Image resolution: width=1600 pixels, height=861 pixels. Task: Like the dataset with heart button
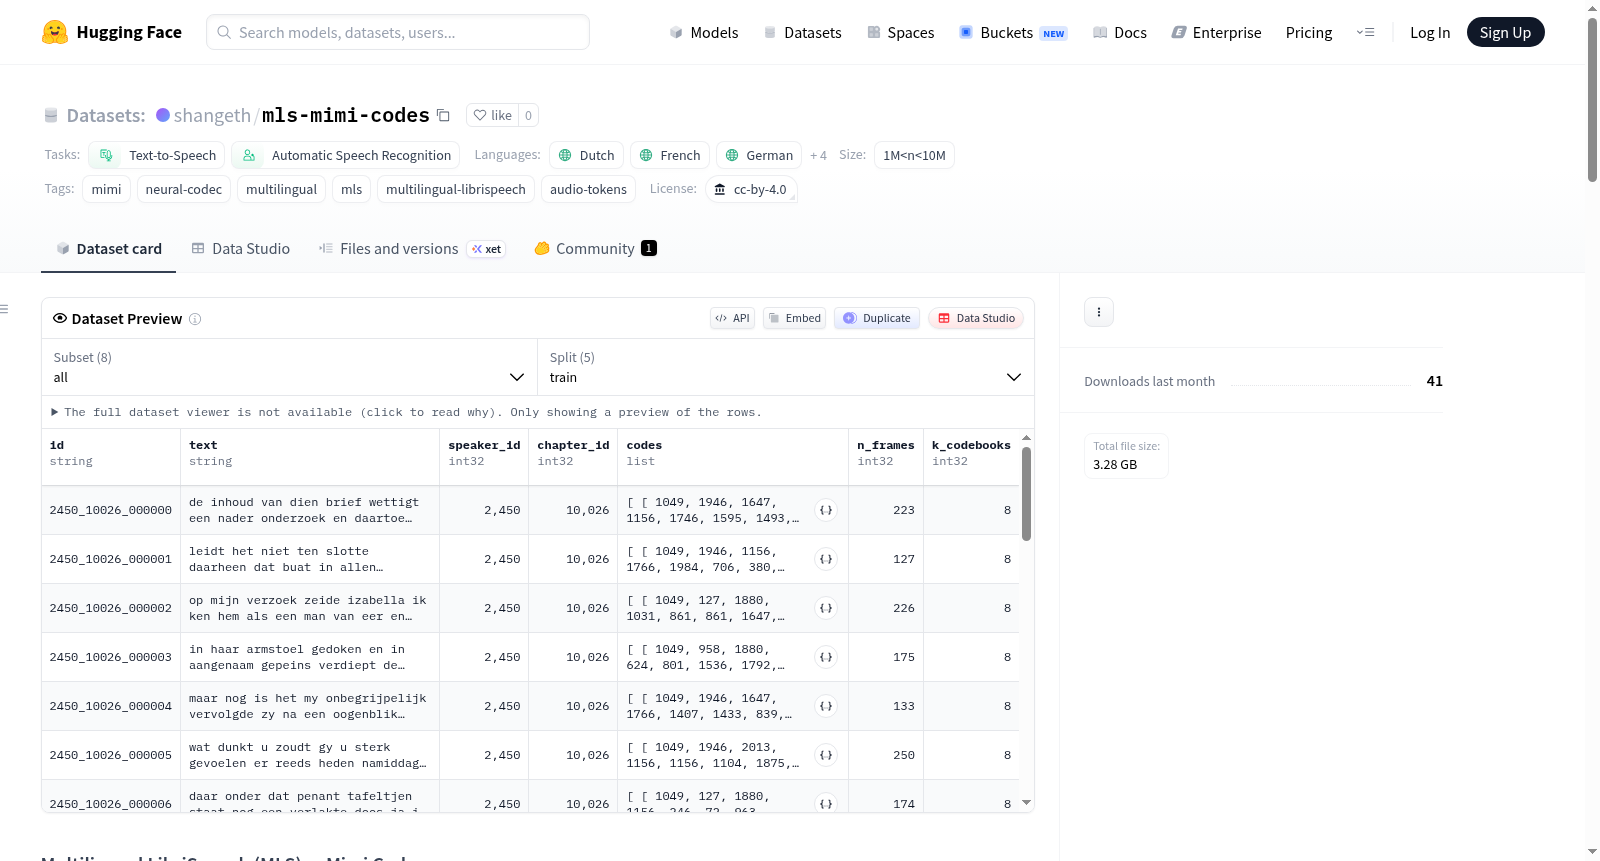[x=492, y=115]
